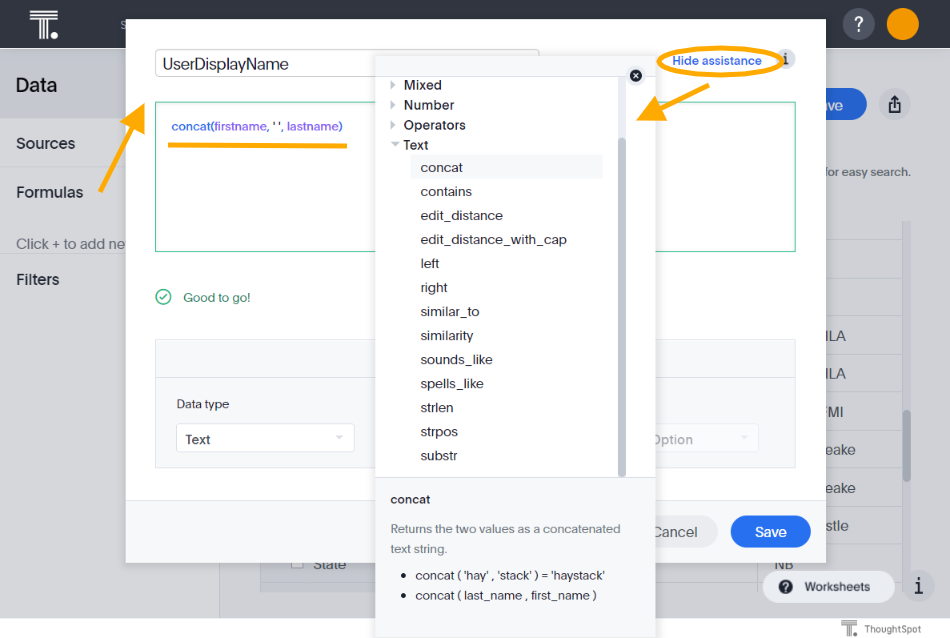This screenshot has height=638, width=950.
Task: Open help via the question mark icon
Action: (x=858, y=23)
